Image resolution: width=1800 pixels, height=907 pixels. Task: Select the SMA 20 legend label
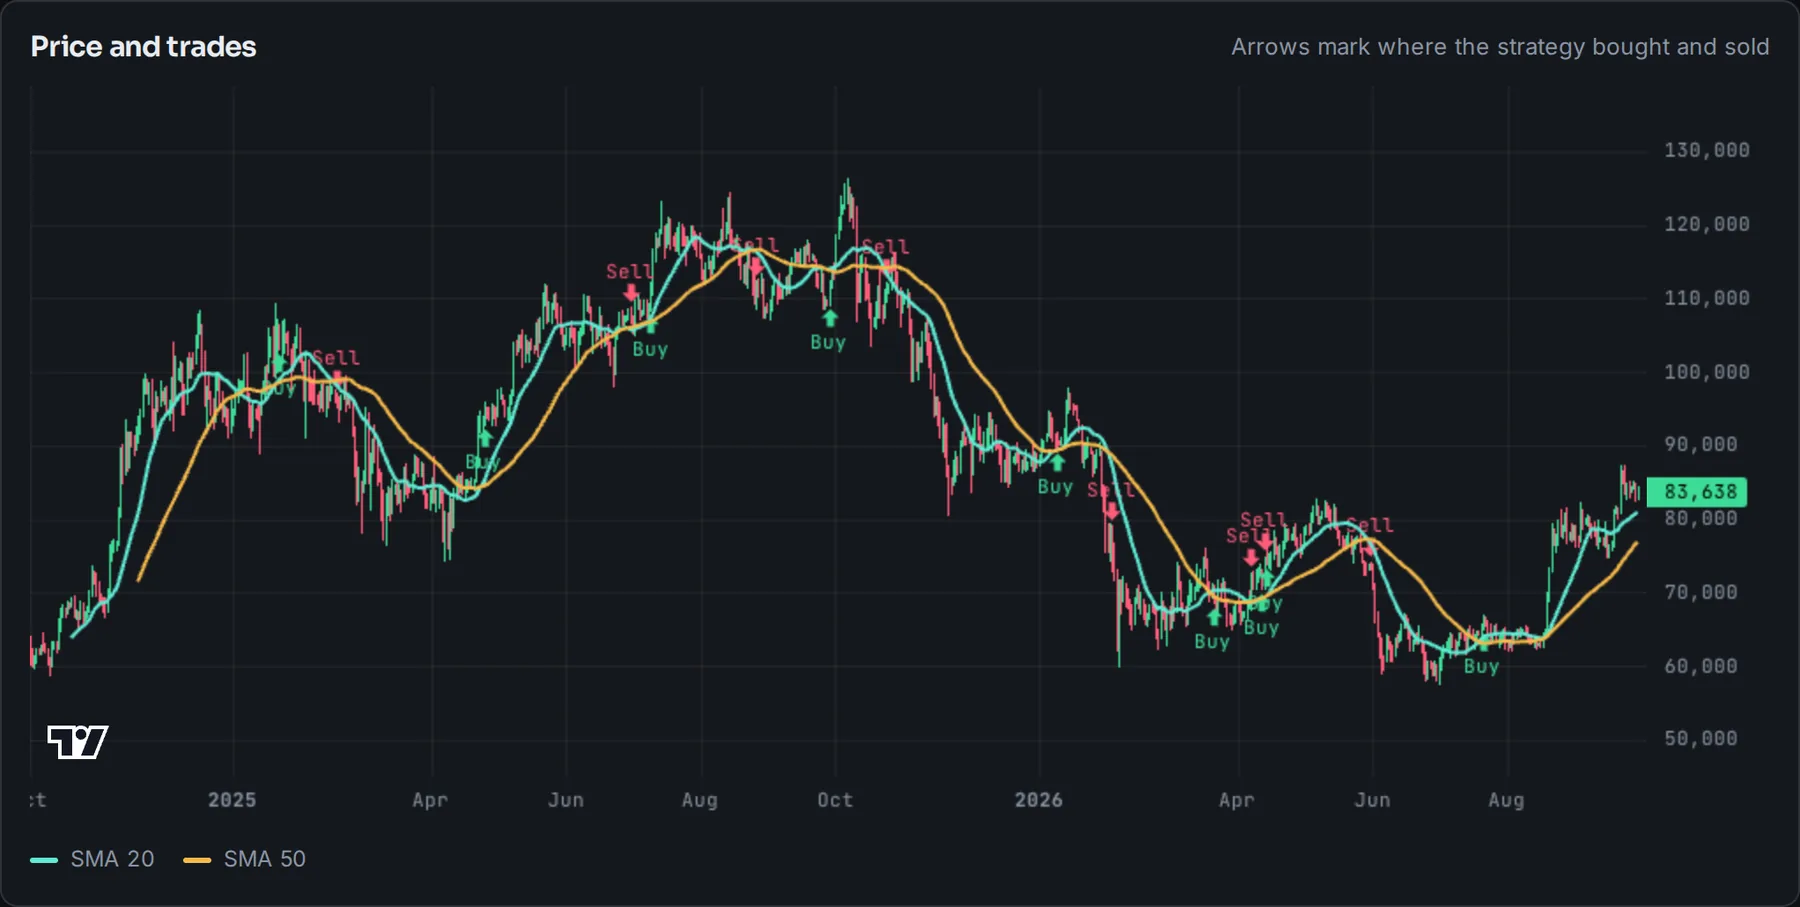click(x=112, y=859)
